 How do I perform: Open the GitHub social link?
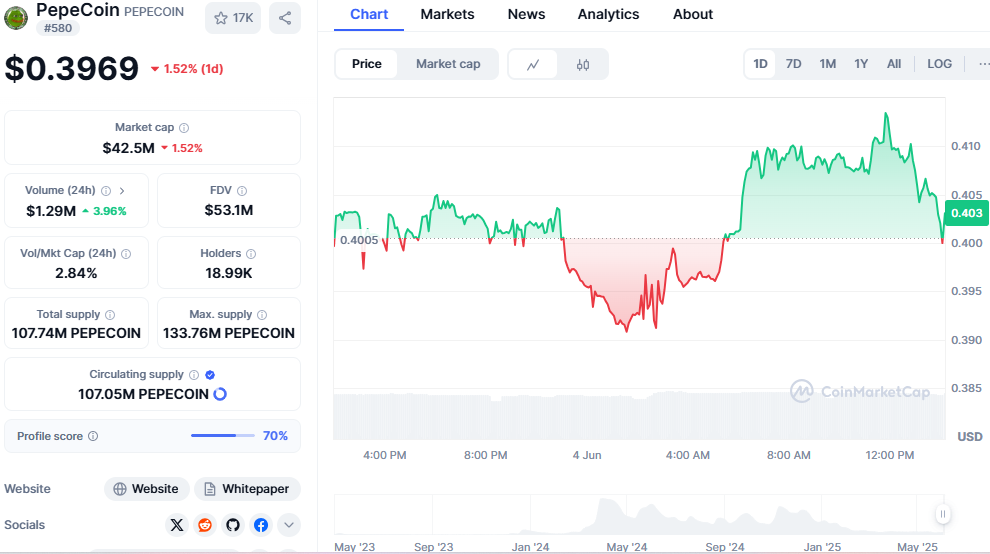233,525
